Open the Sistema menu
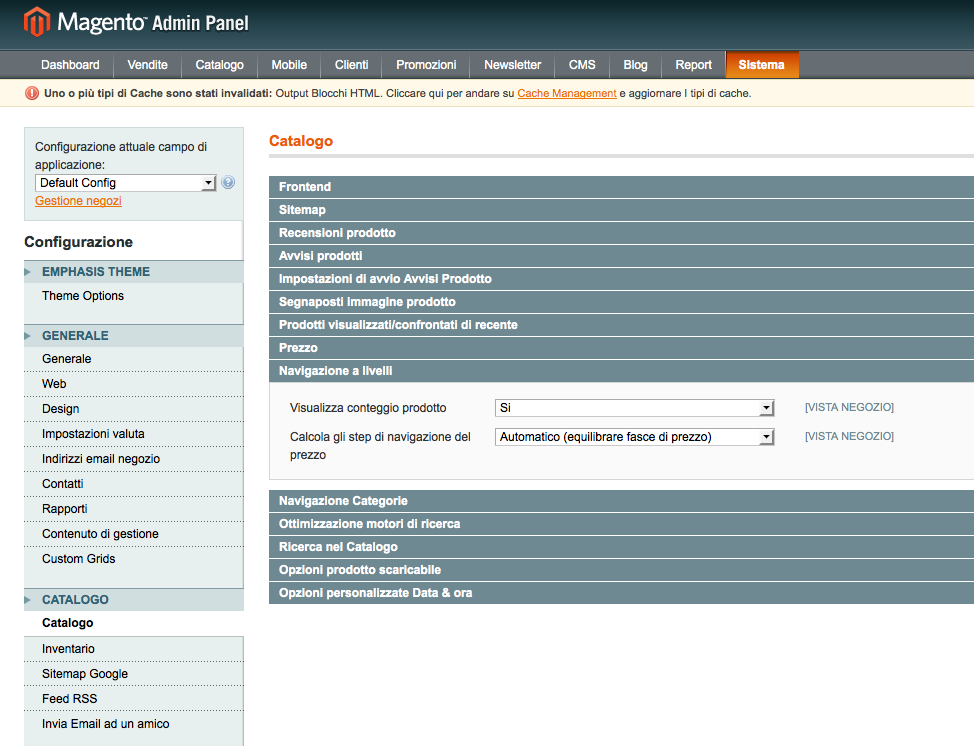The image size is (974, 746). (x=762, y=64)
